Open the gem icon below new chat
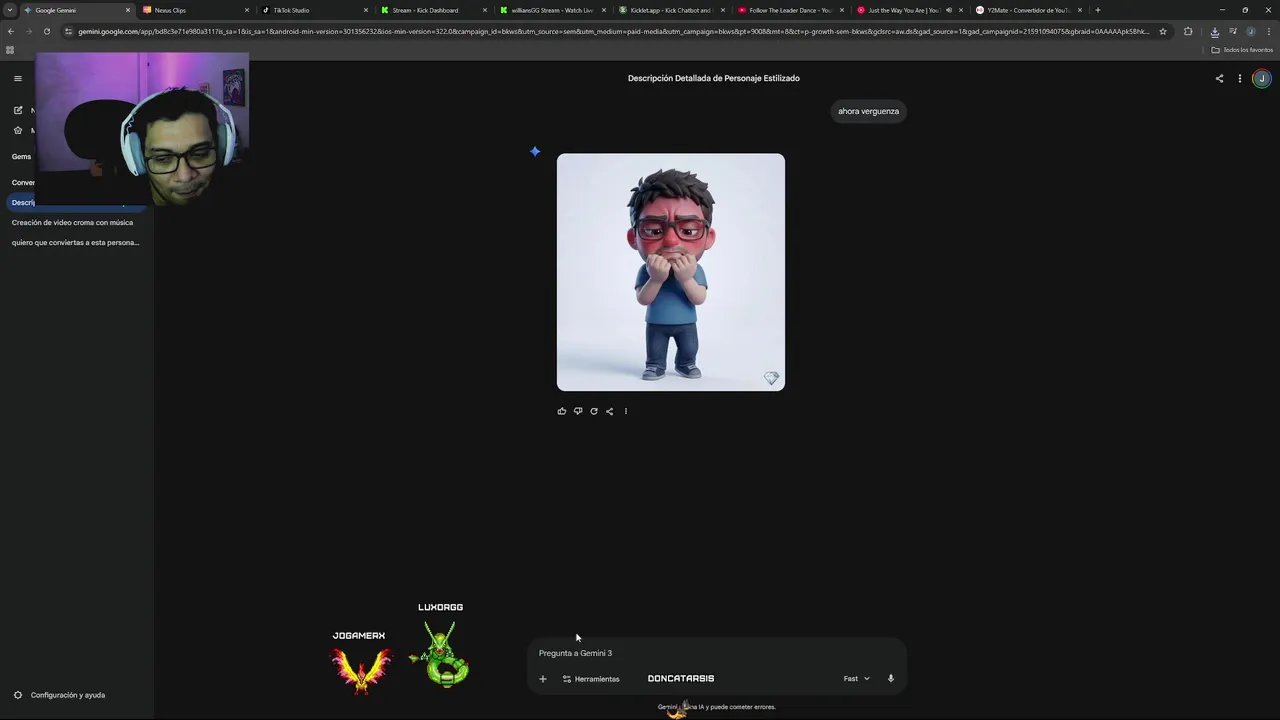1280x720 pixels. coord(18,130)
